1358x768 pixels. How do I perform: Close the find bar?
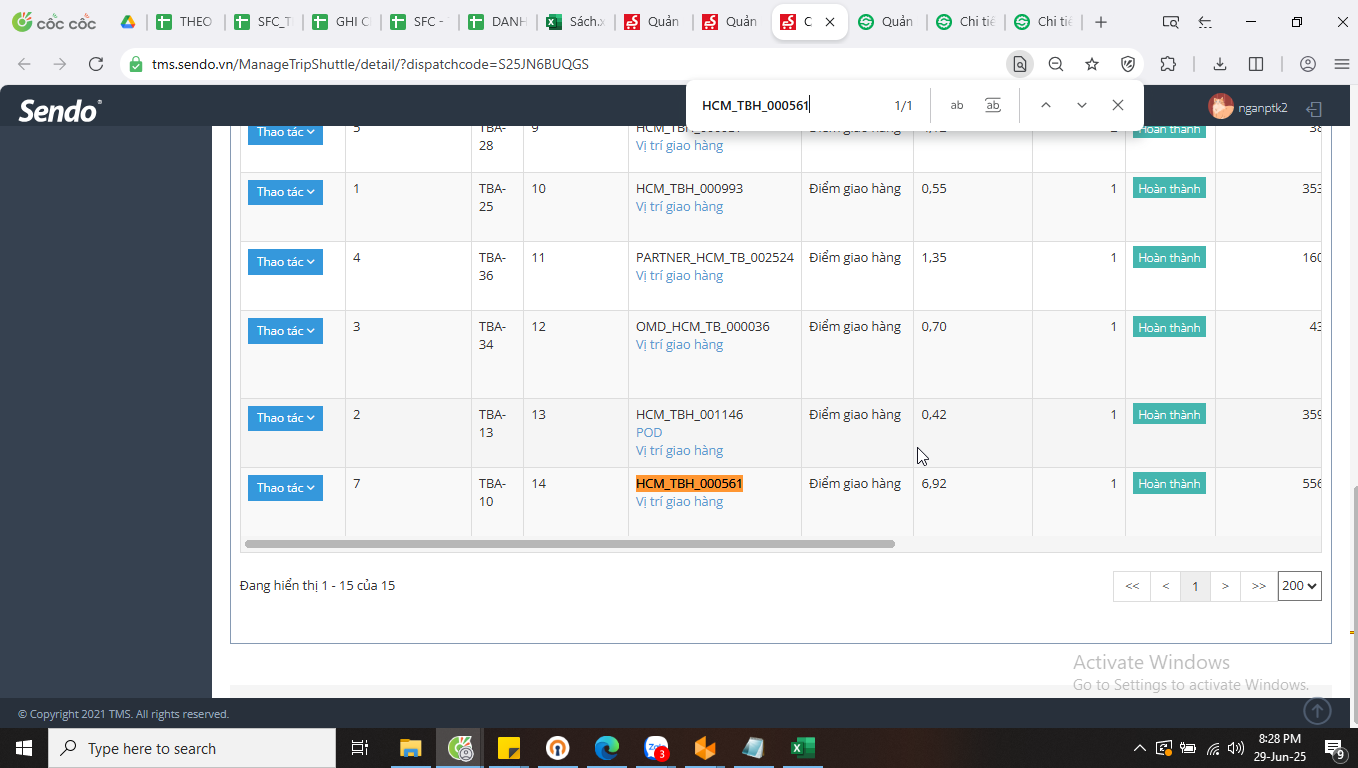click(x=1118, y=105)
